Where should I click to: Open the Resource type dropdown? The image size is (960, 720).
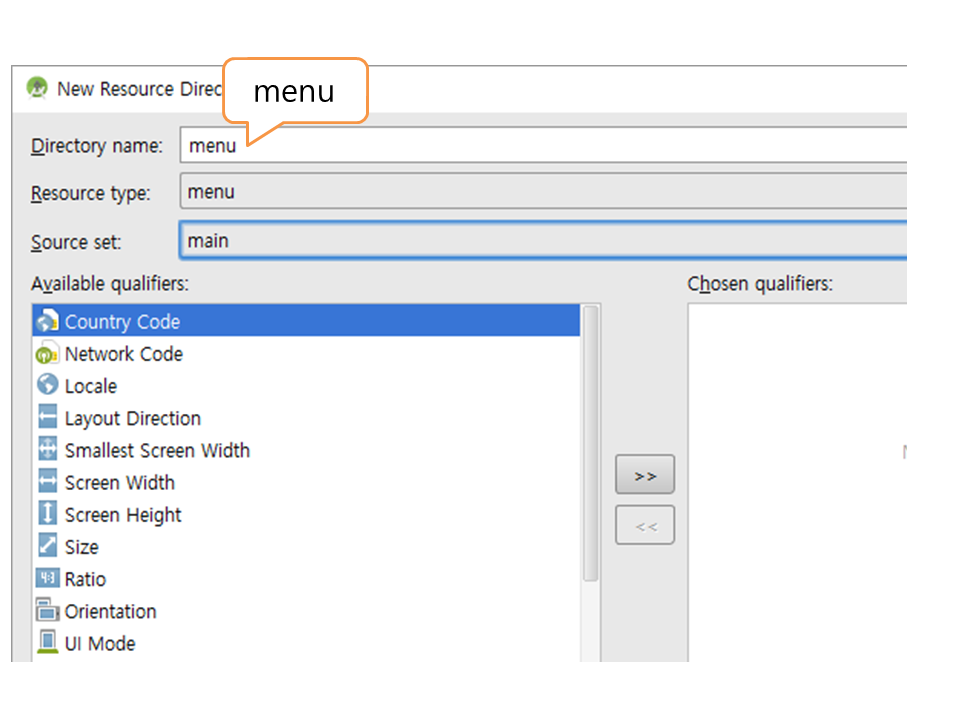[542, 192]
